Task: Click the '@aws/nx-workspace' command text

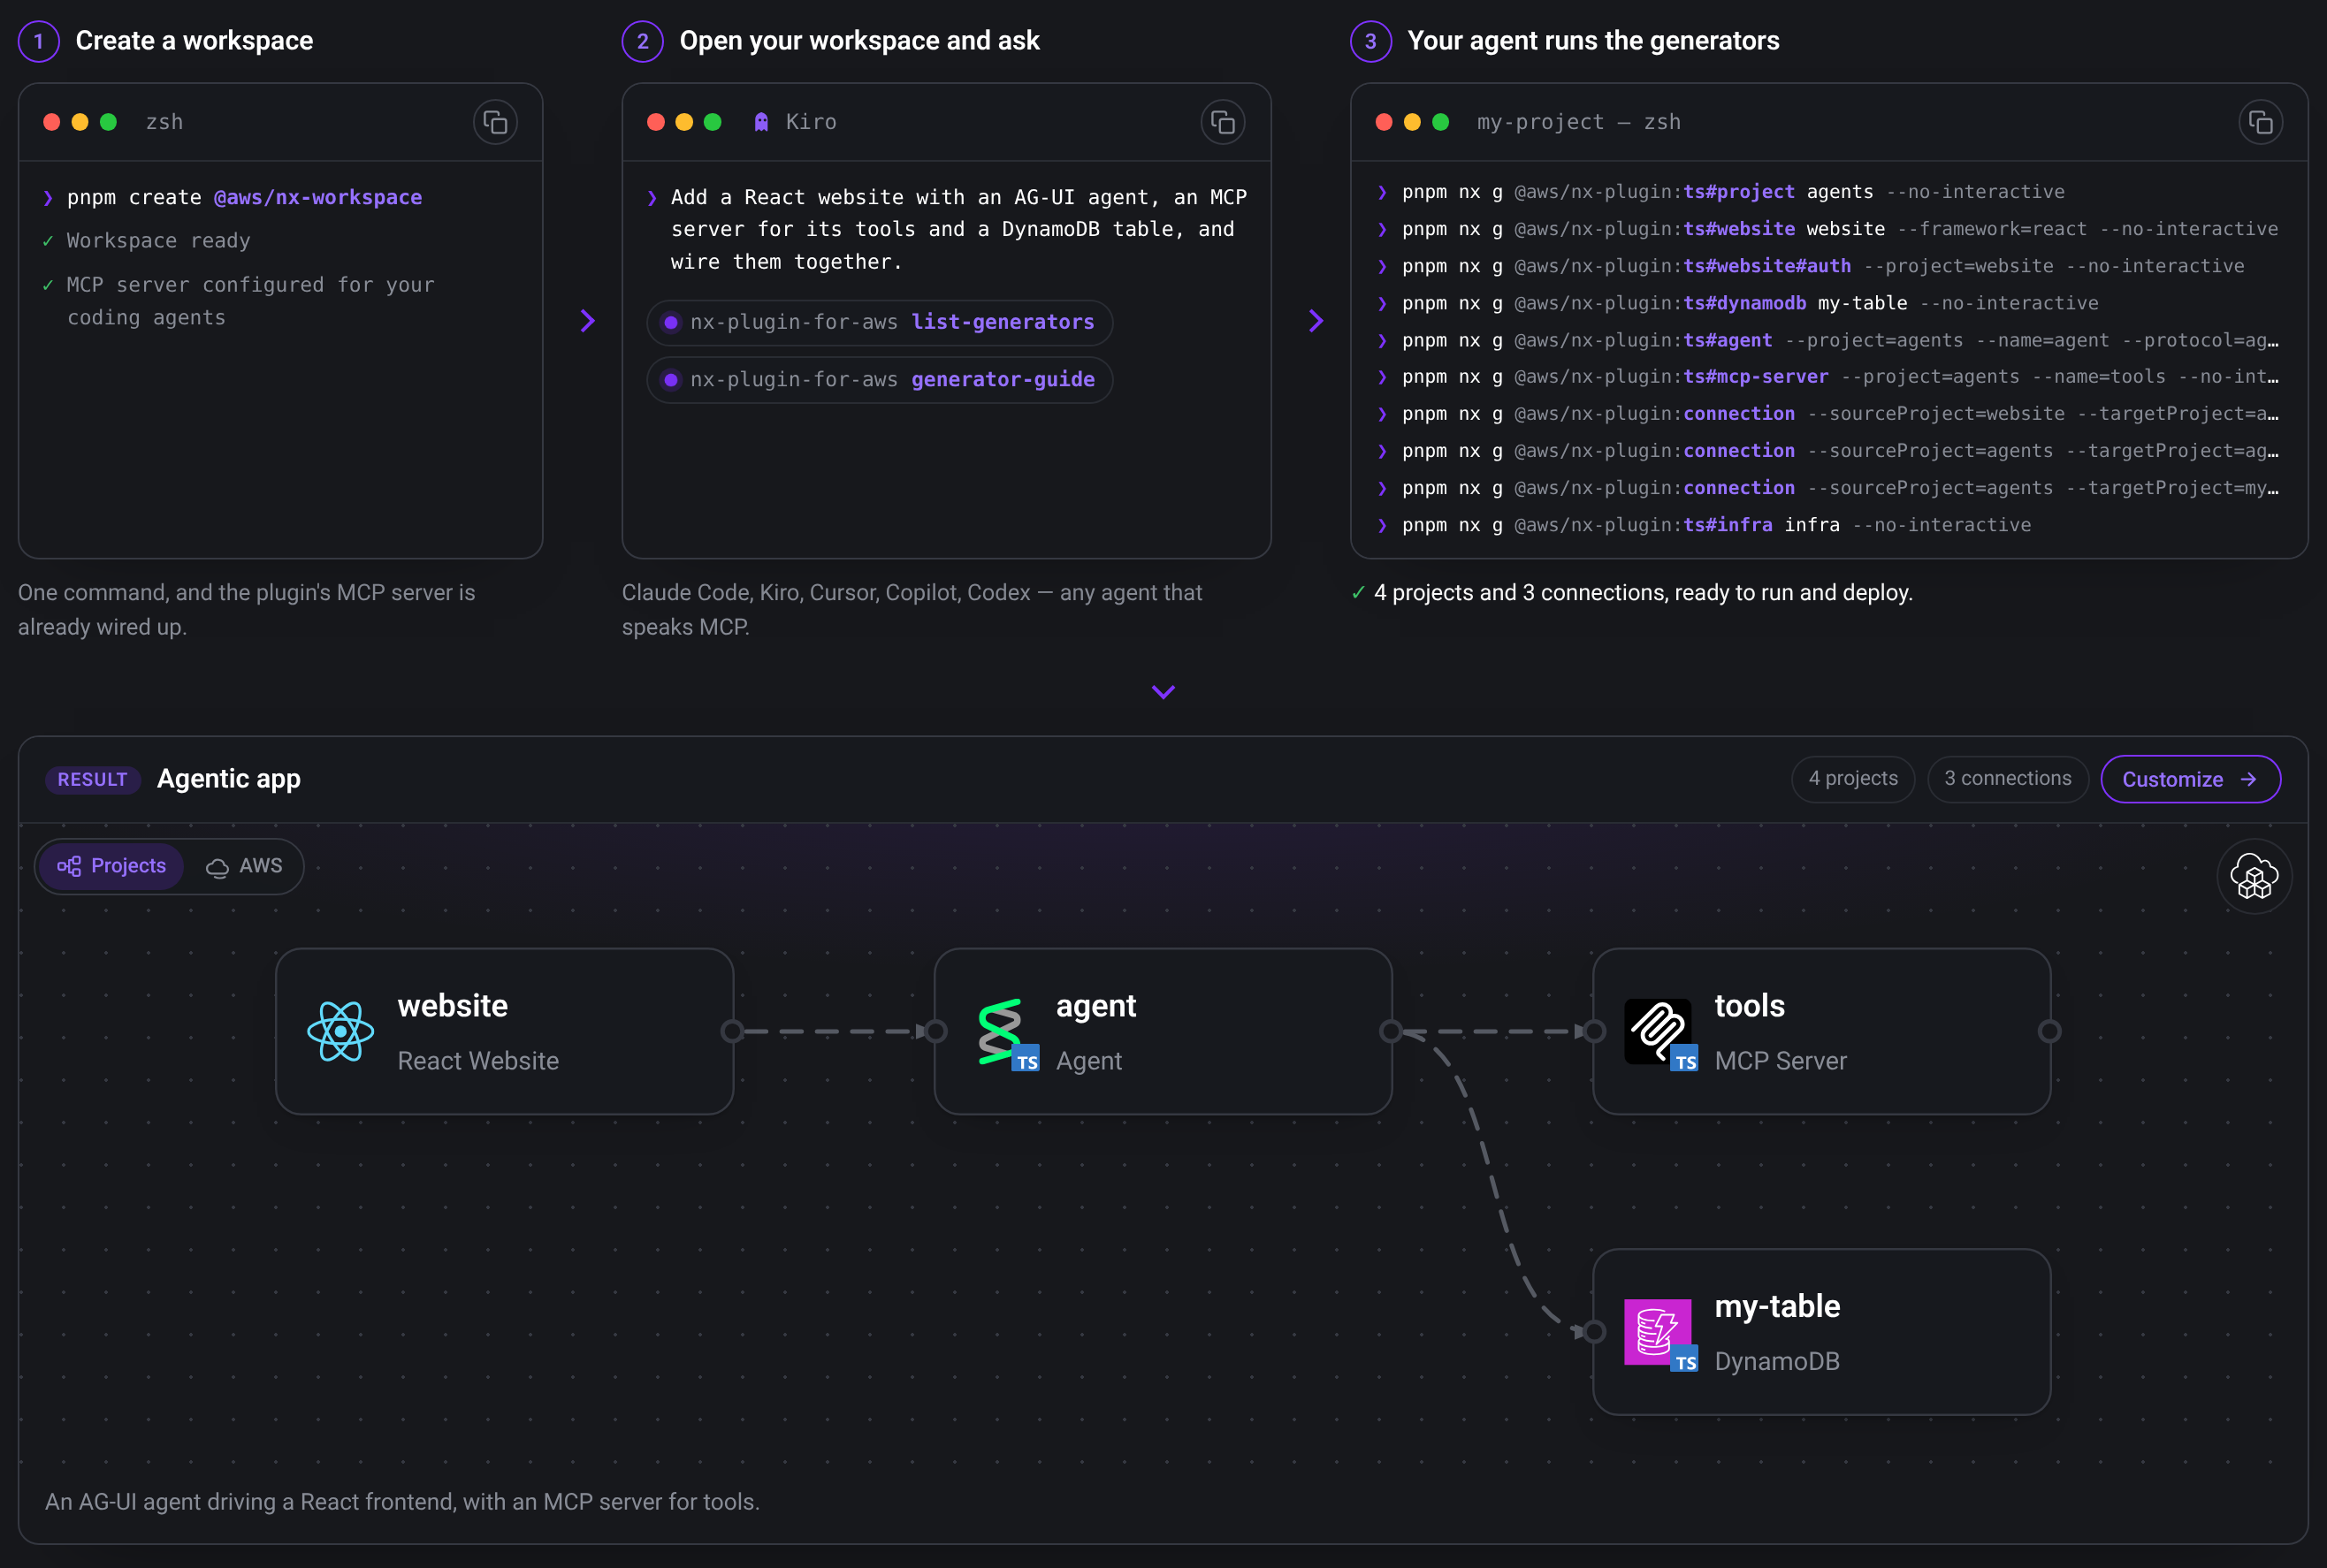Action: pos(318,198)
